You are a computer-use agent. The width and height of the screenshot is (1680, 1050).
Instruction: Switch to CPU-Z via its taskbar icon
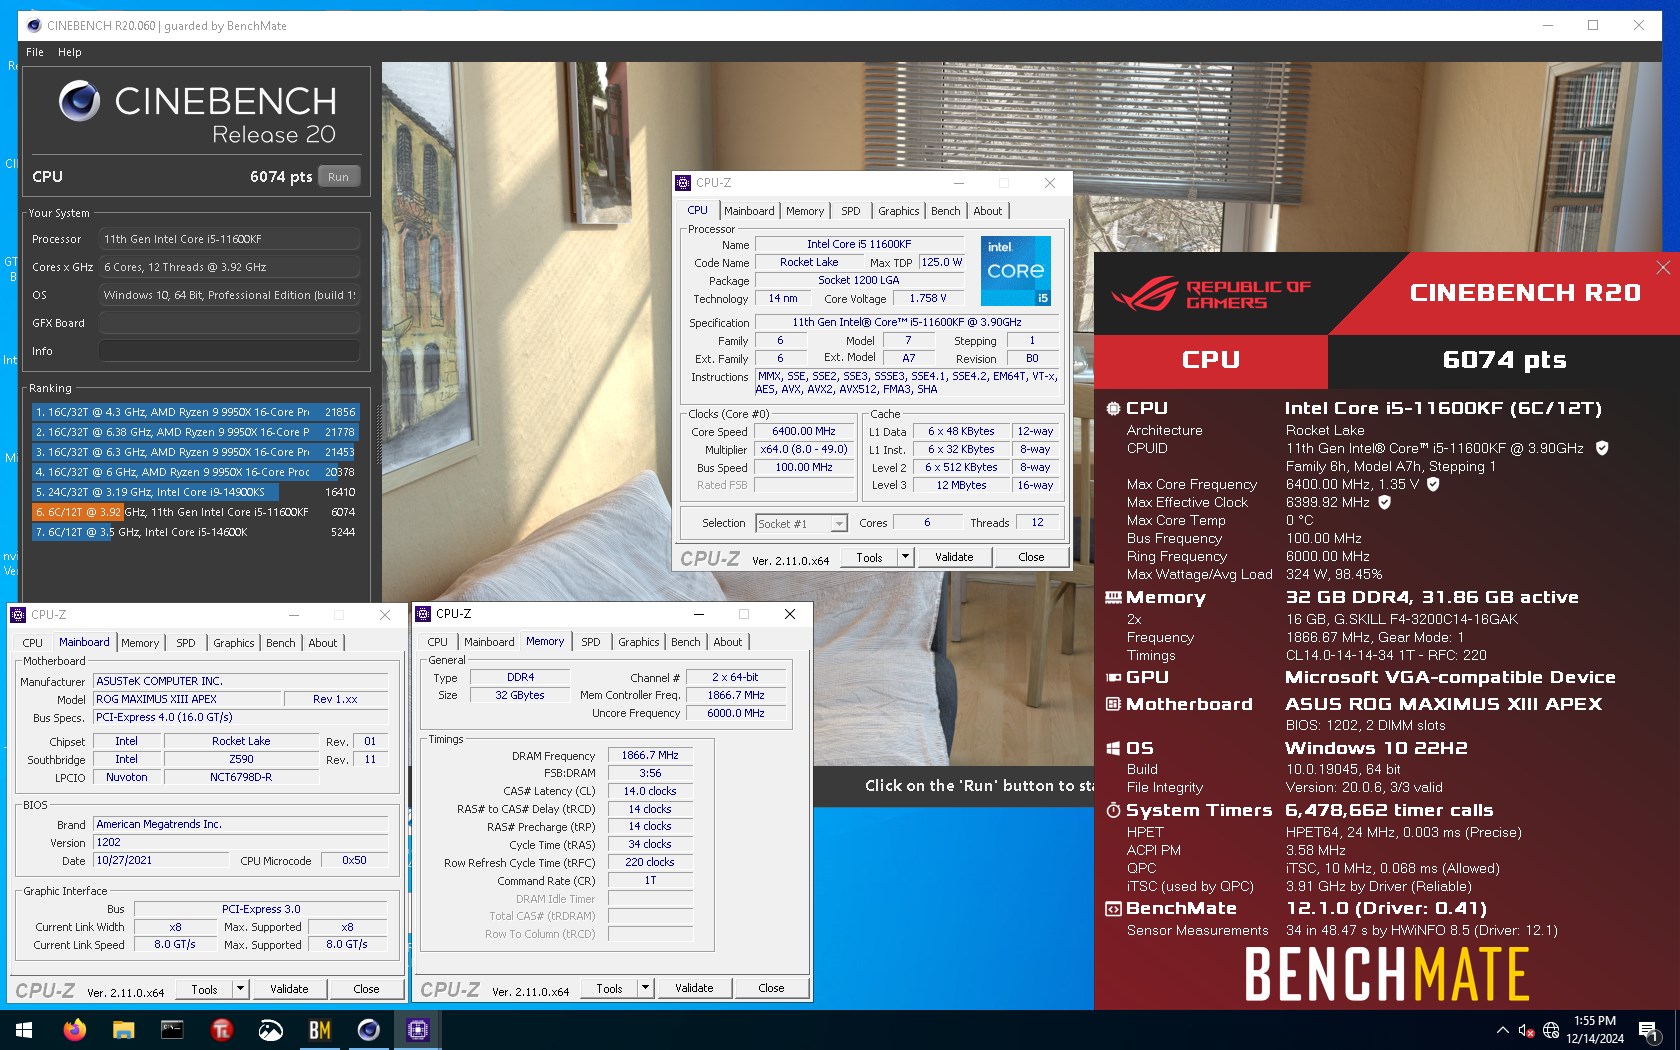(x=417, y=1029)
